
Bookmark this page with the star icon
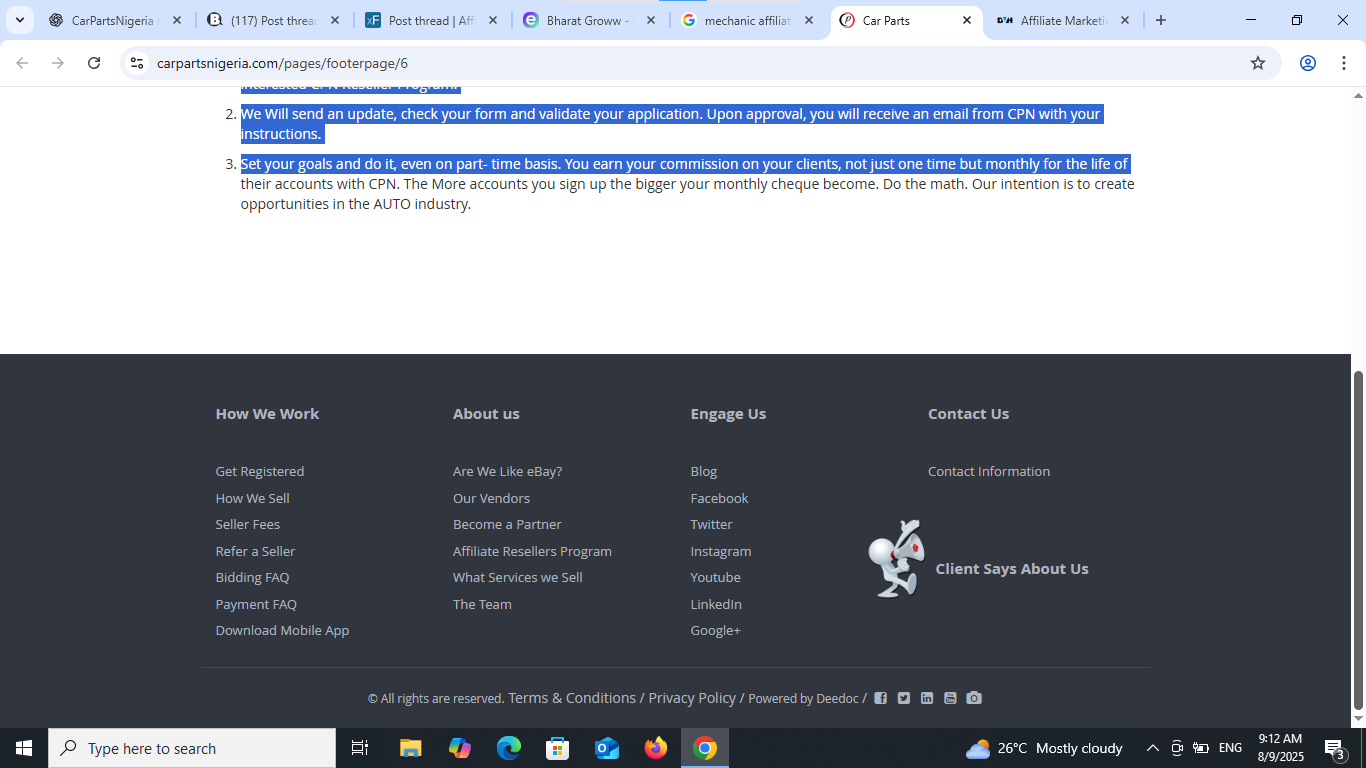click(1258, 63)
